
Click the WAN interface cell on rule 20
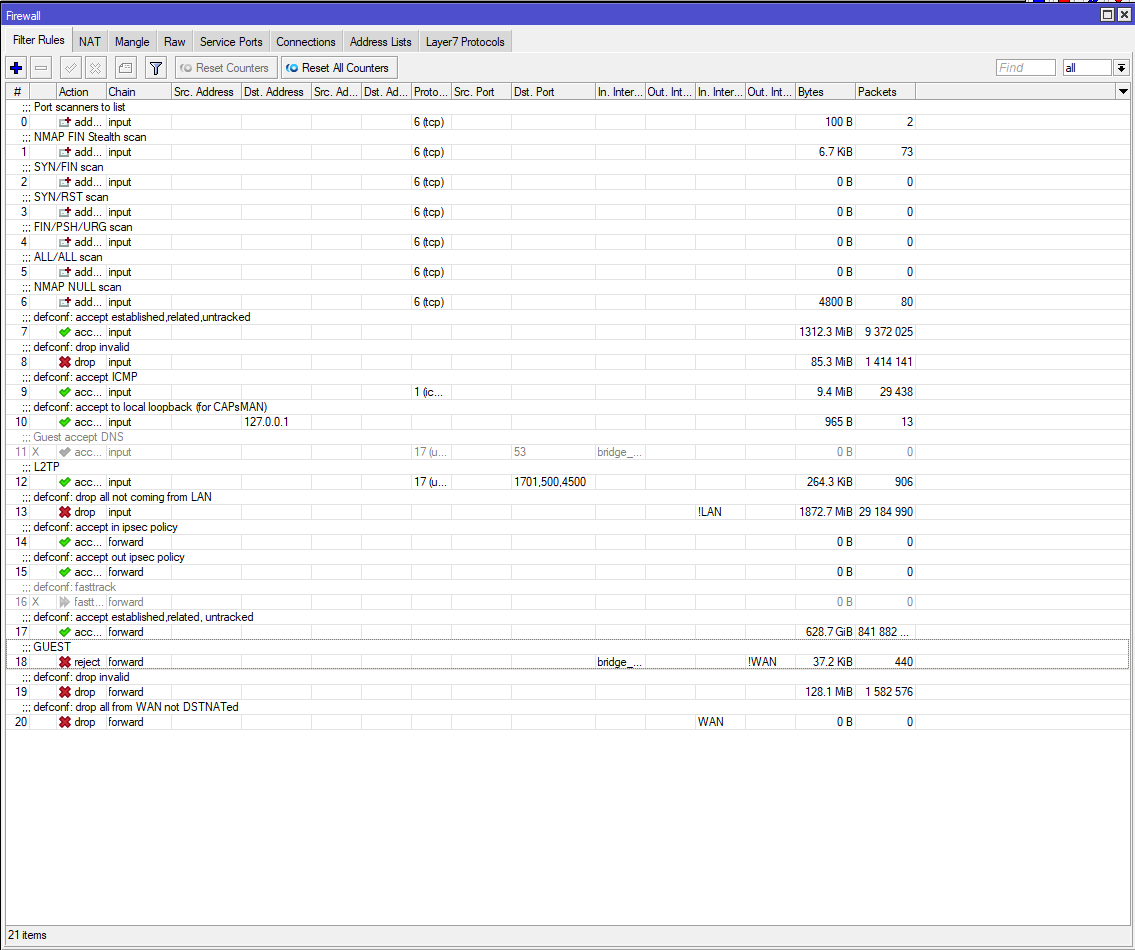[x=720, y=722]
